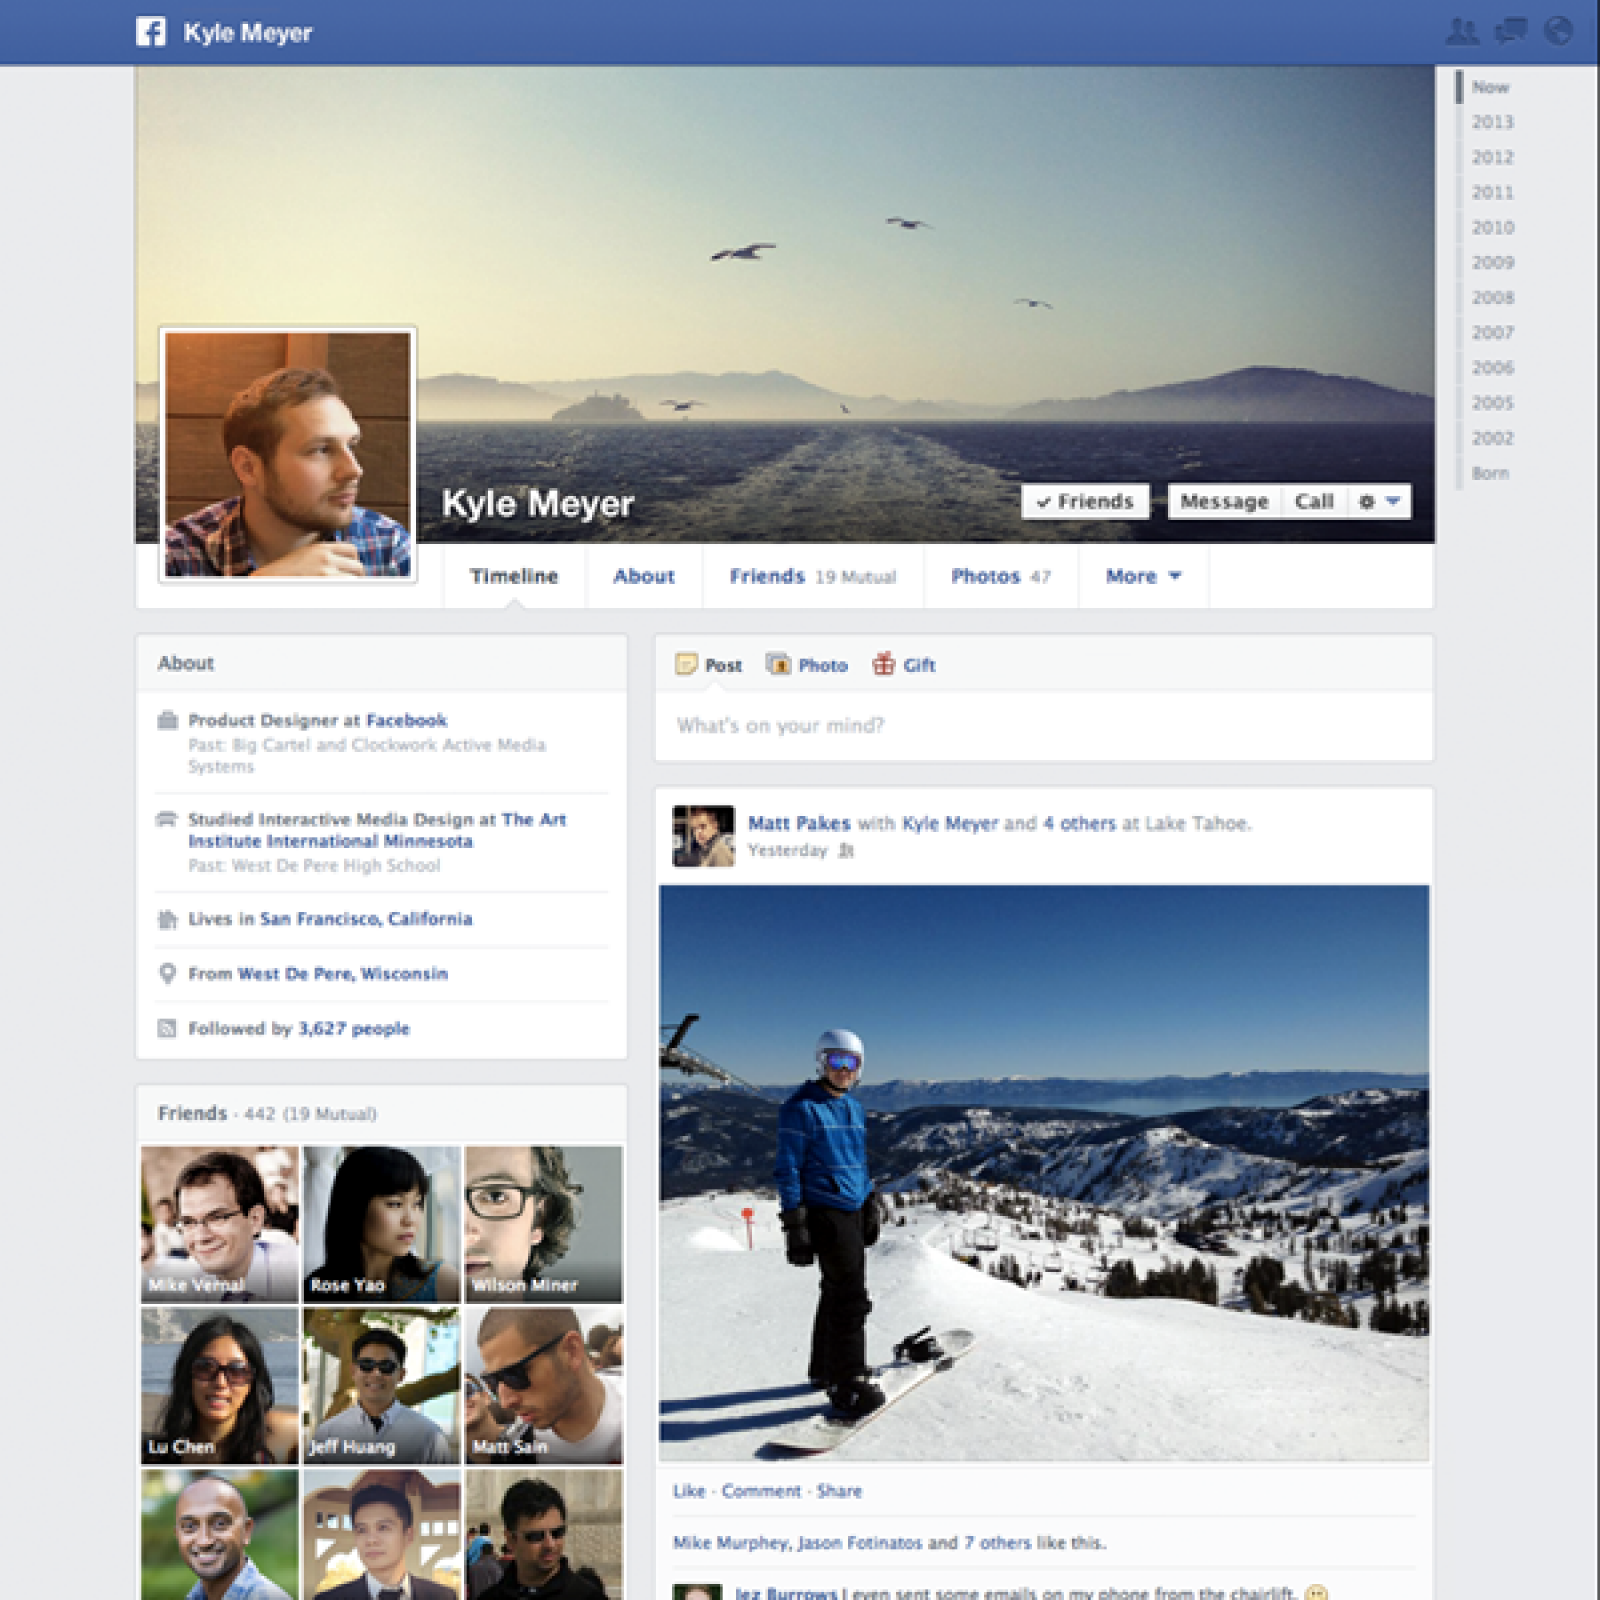The height and width of the screenshot is (1600, 1600).
Task: Click the briefcase work icon in About
Action: (x=168, y=720)
